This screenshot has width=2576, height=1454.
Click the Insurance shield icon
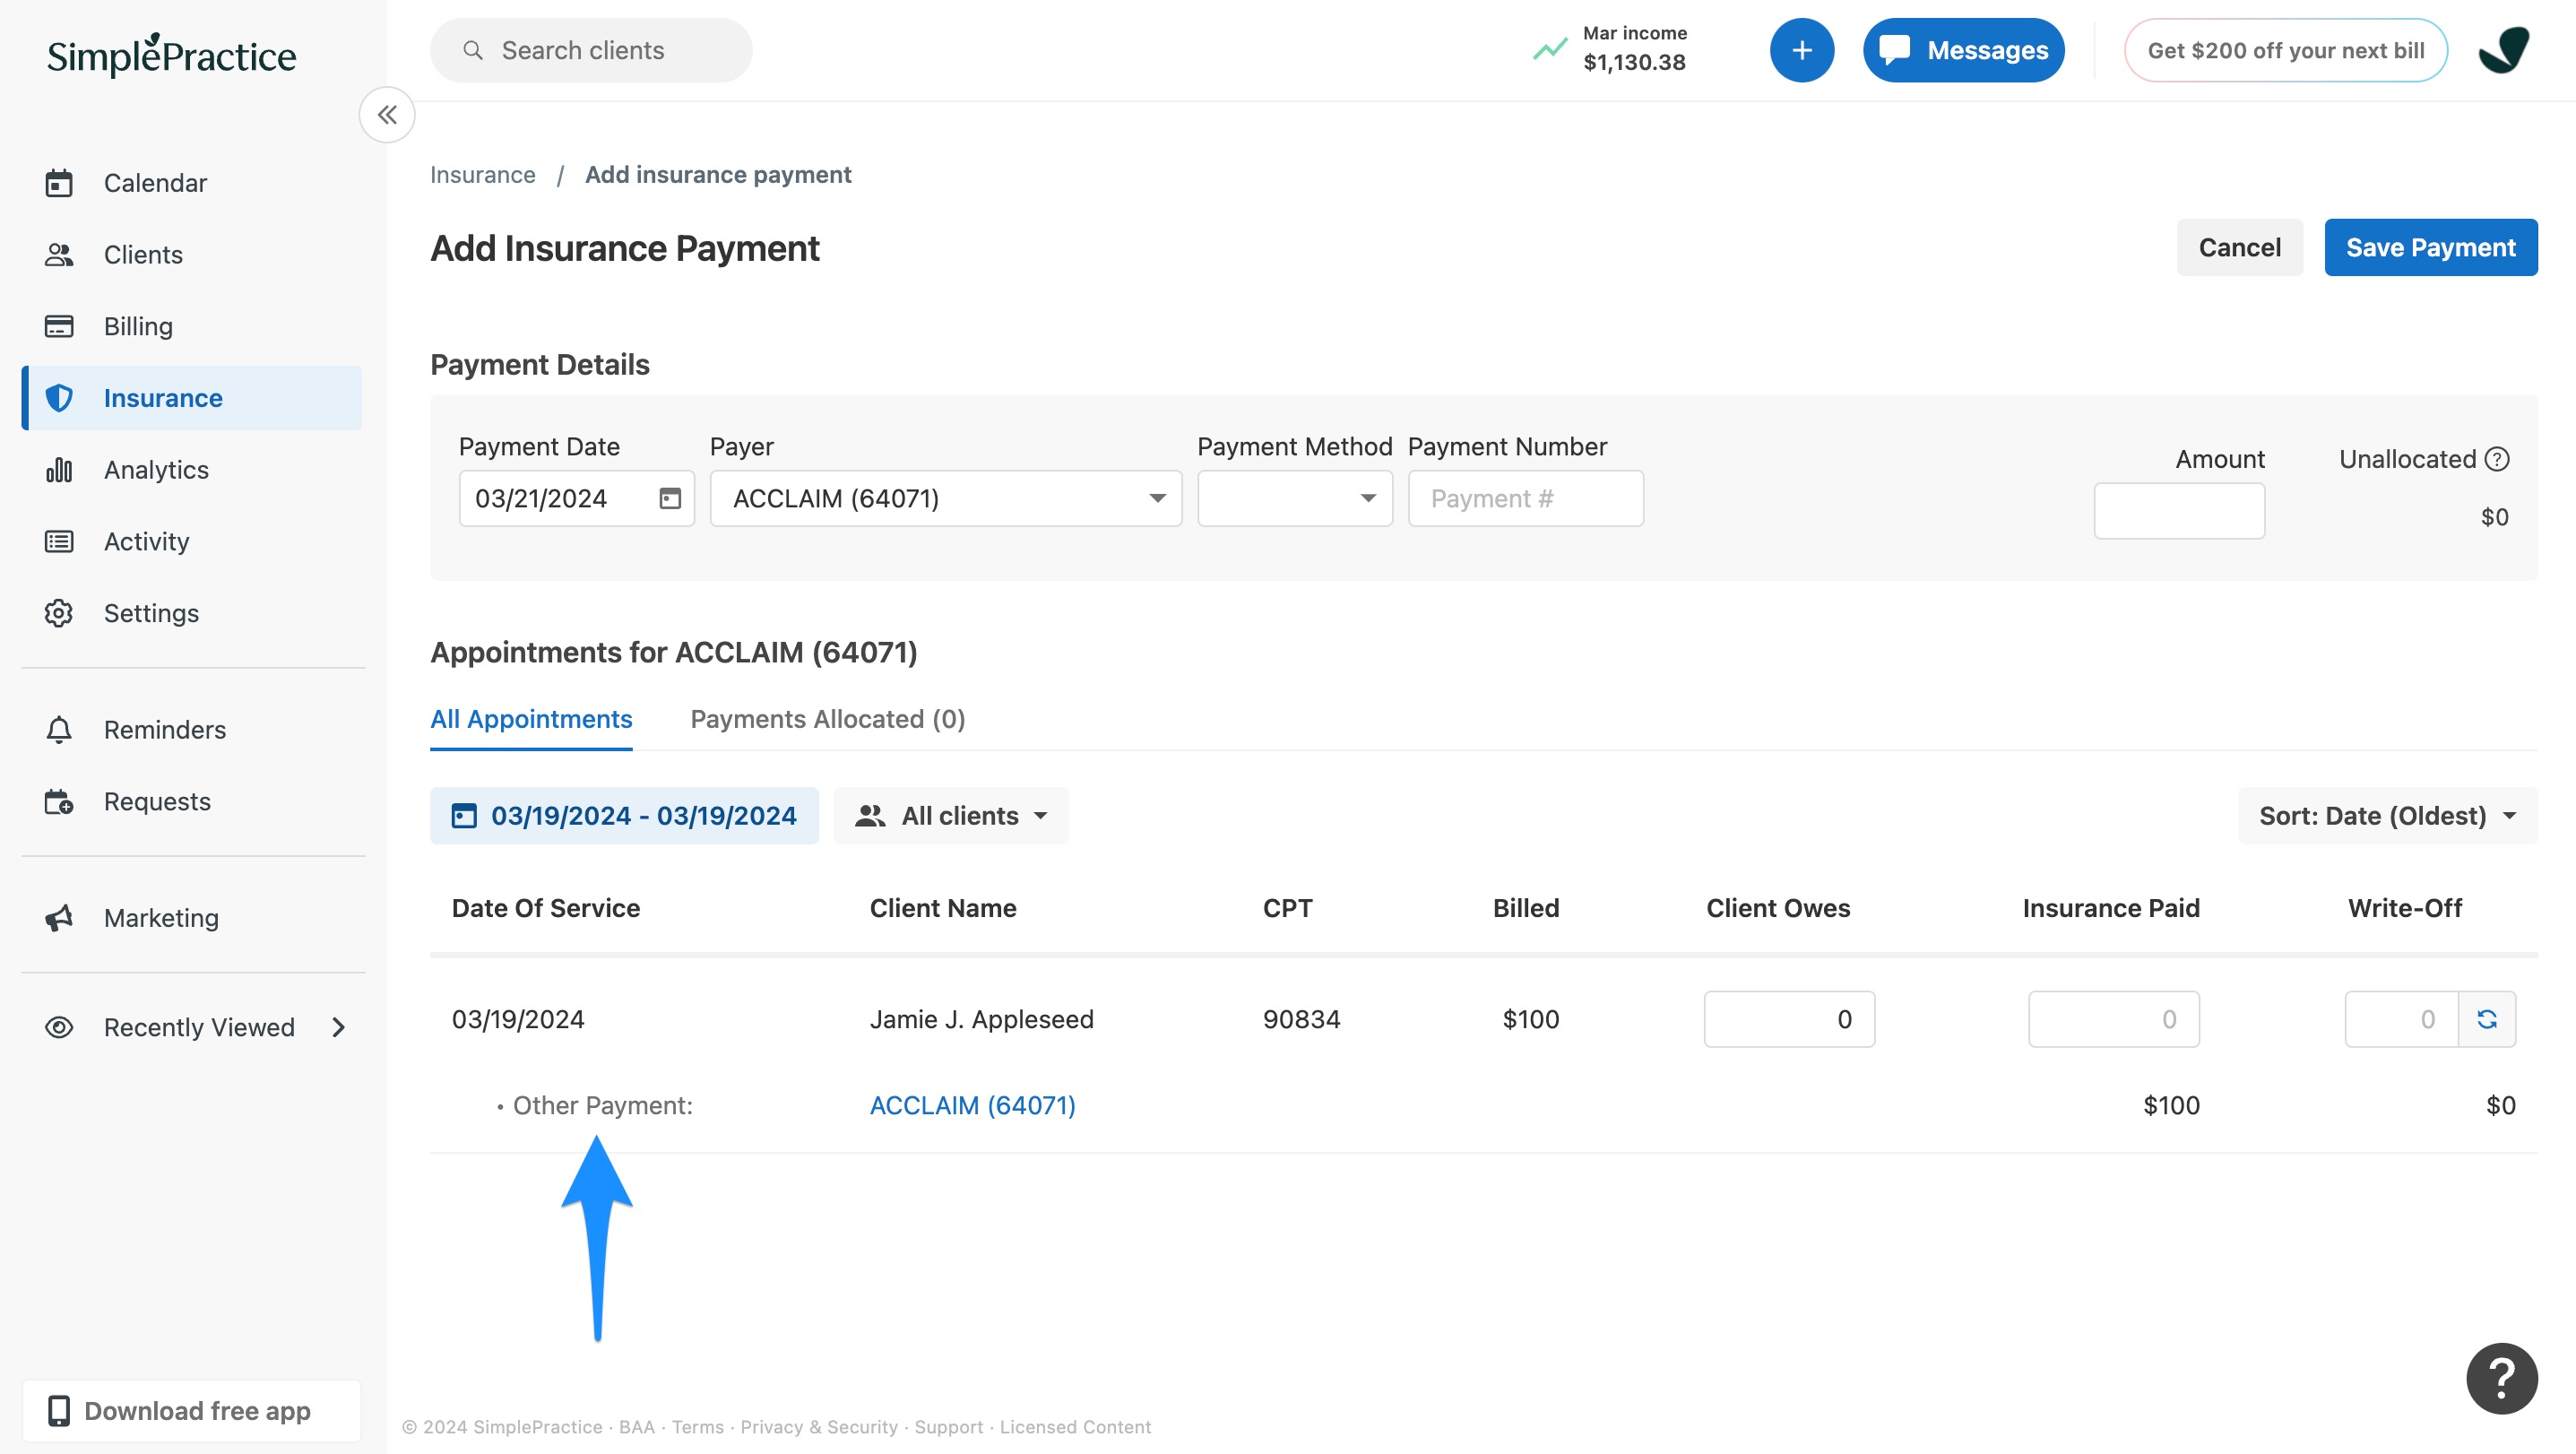tap(59, 398)
